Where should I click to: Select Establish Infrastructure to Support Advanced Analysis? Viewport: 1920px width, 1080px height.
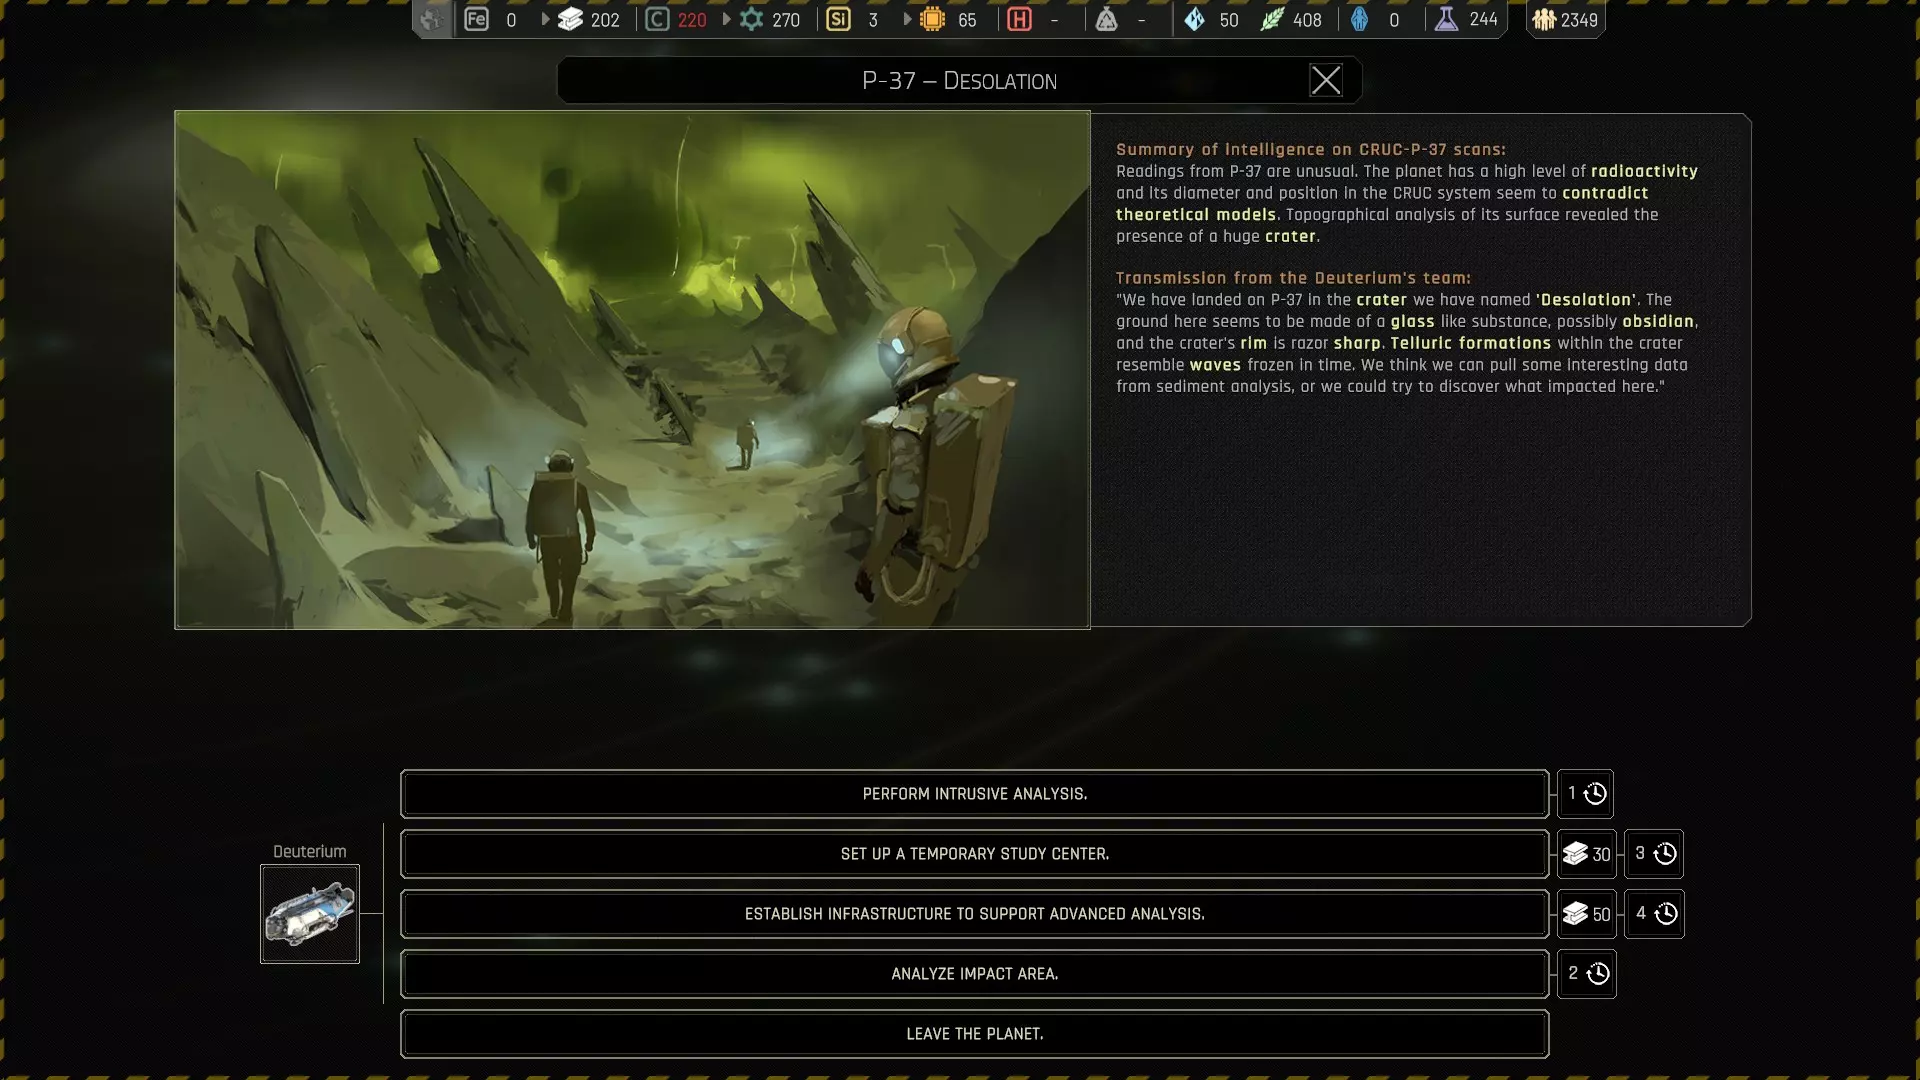974,914
